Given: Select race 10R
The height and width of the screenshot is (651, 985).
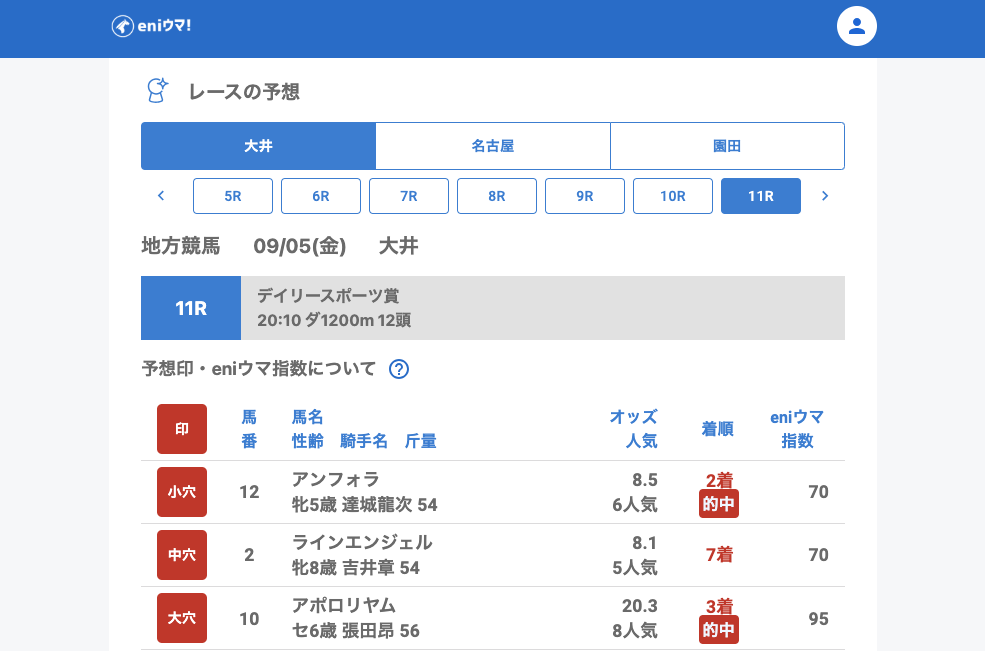Looking at the screenshot, I should (x=673, y=196).
